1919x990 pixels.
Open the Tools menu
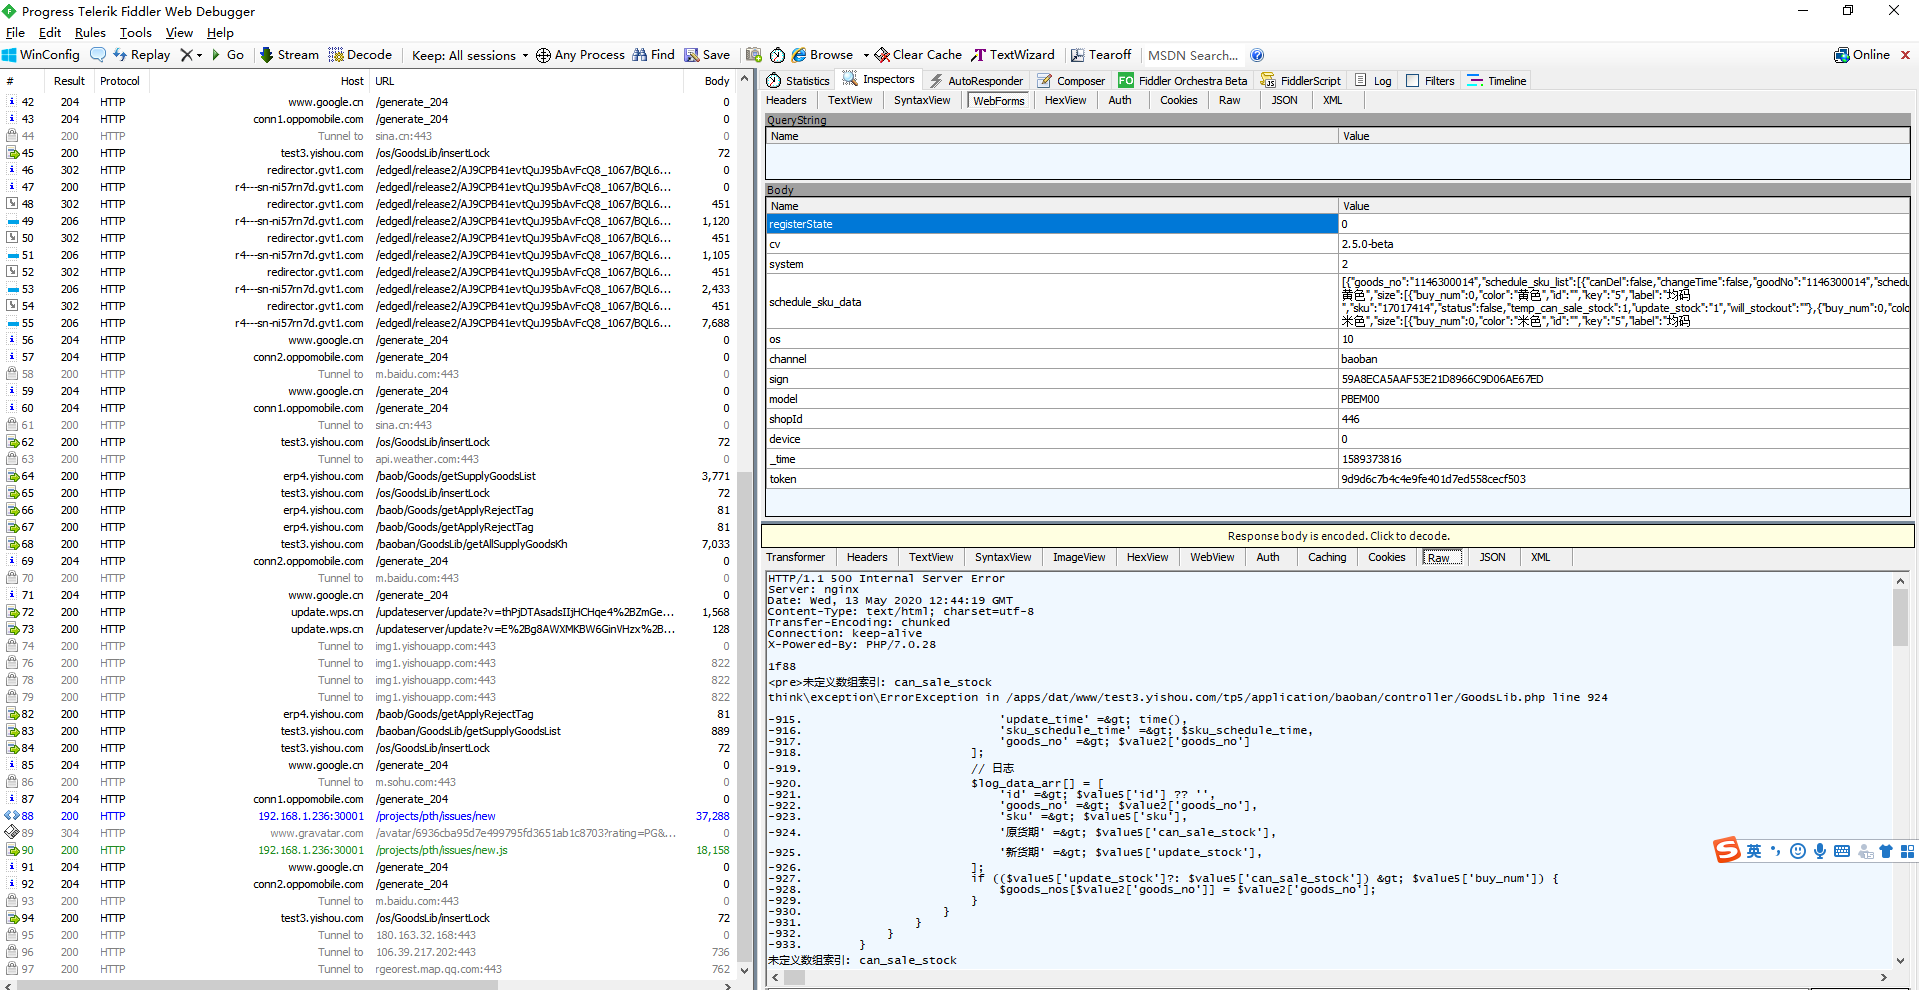tap(136, 33)
